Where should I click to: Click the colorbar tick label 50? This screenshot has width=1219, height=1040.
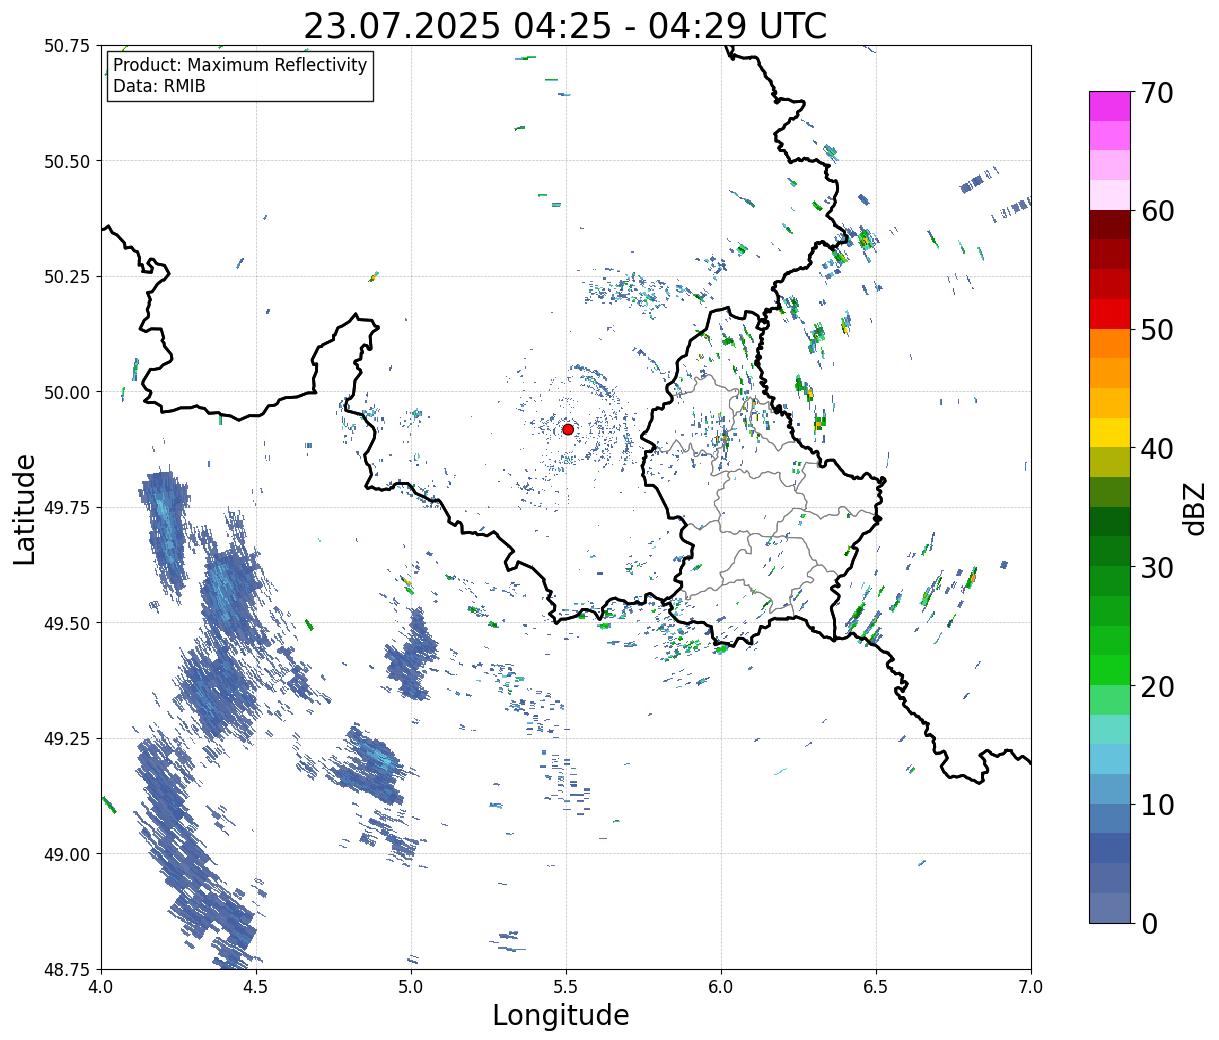coord(1156,330)
